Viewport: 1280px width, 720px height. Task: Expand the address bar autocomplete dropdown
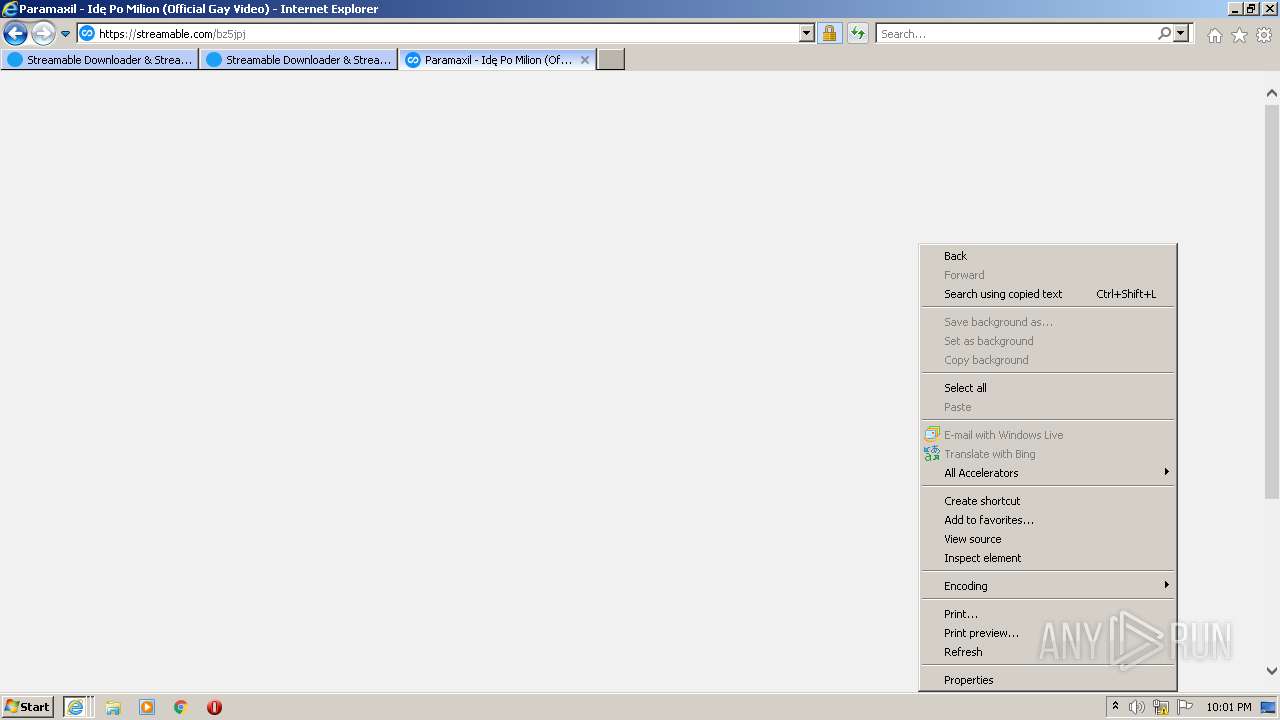tap(807, 34)
